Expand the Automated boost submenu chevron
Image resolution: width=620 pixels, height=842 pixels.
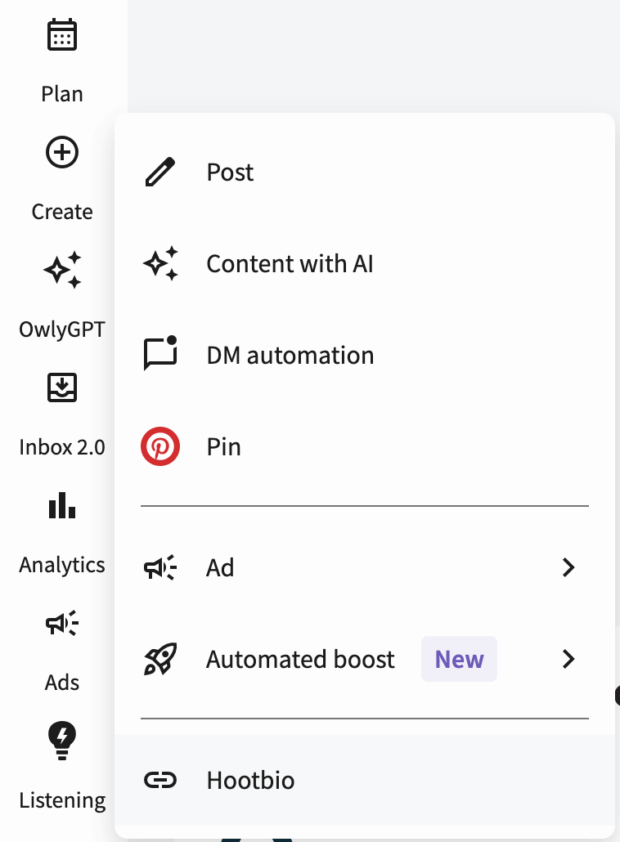(568, 659)
